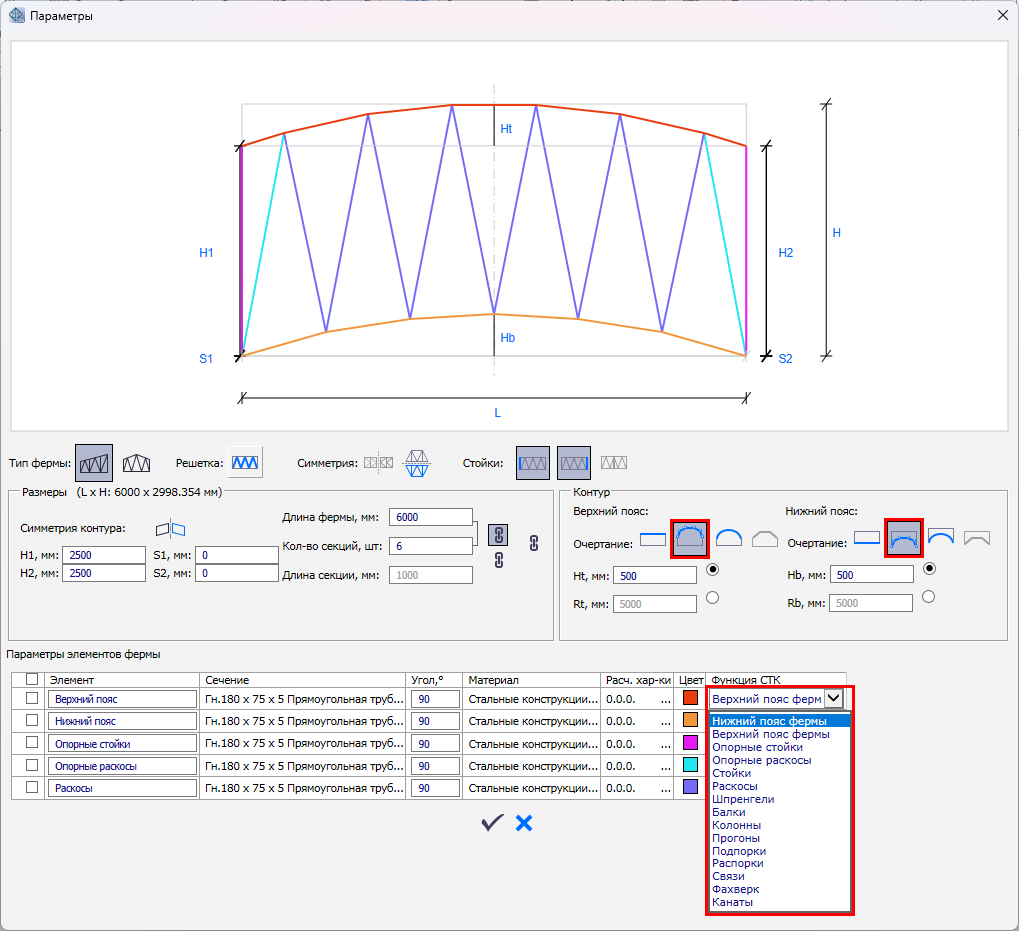Select the Rt radius radio button

coord(712,598)
